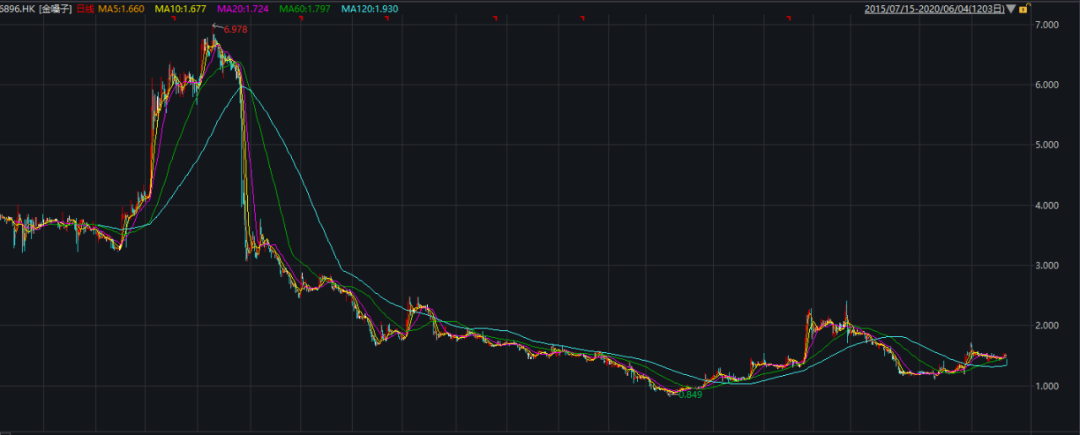Viewport: 1080px width, 435px height.
Task: Click the red 日线 period label
Action: click(83, 9)
